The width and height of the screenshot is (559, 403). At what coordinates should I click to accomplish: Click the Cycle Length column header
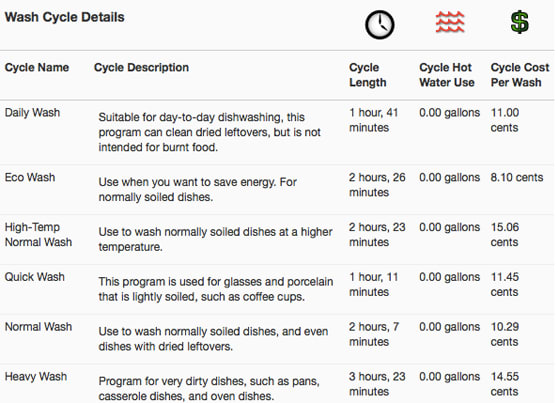tap(368, 75)
